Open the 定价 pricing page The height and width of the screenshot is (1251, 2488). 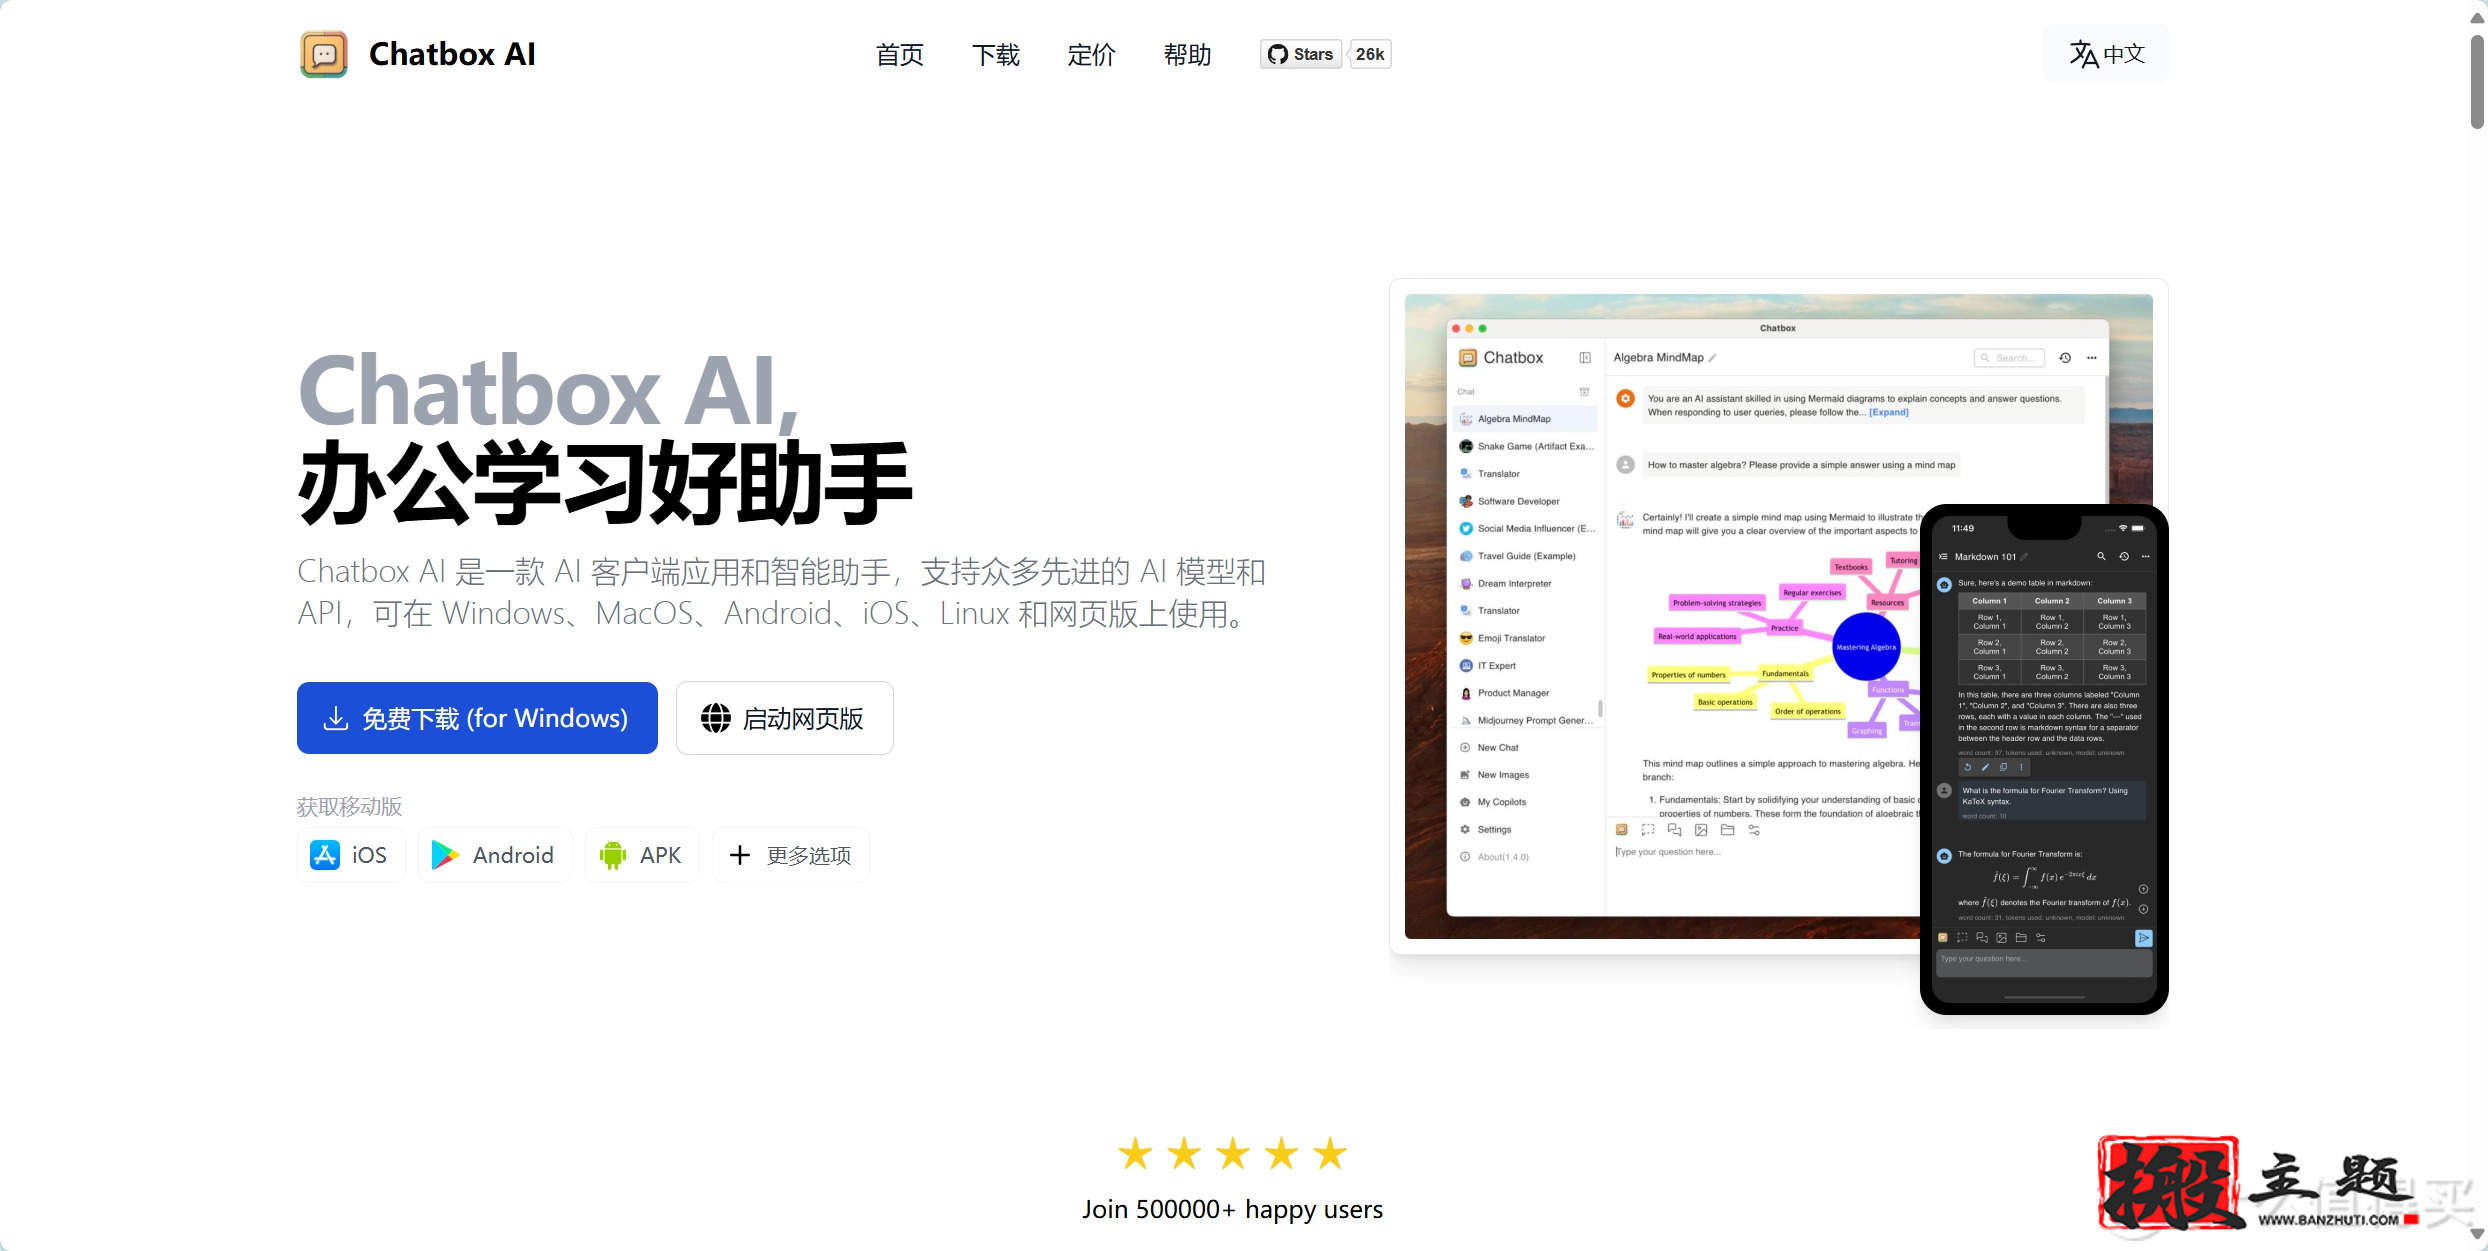(x=1091, y=55)
